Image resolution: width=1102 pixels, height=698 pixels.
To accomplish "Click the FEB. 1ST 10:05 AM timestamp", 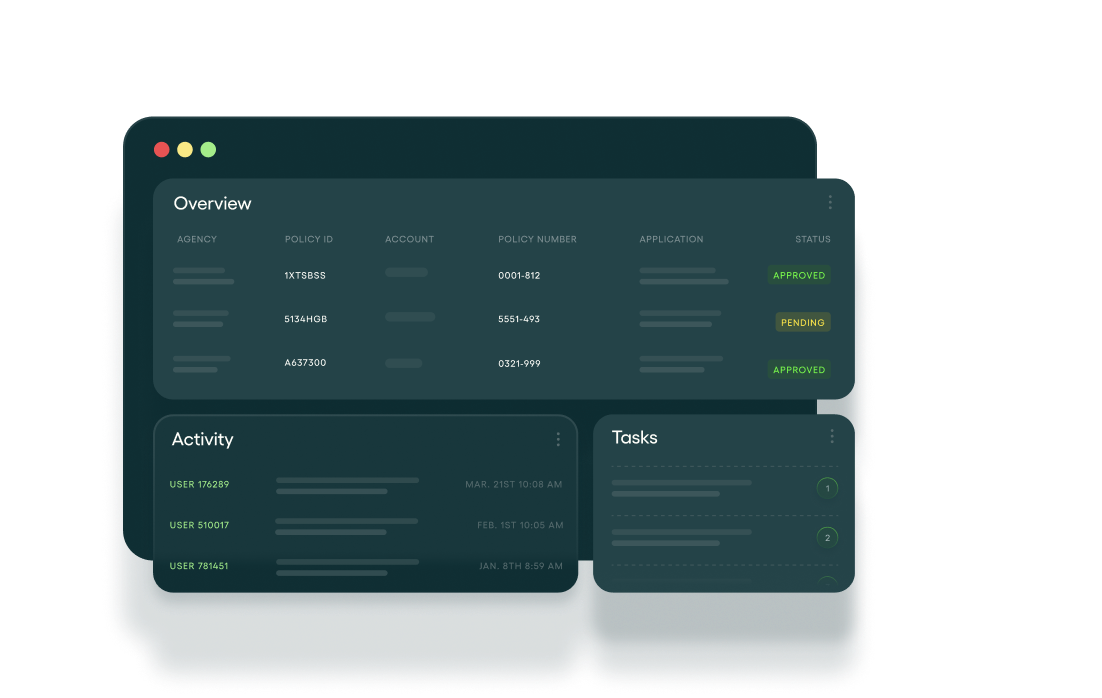I will 520,525.
